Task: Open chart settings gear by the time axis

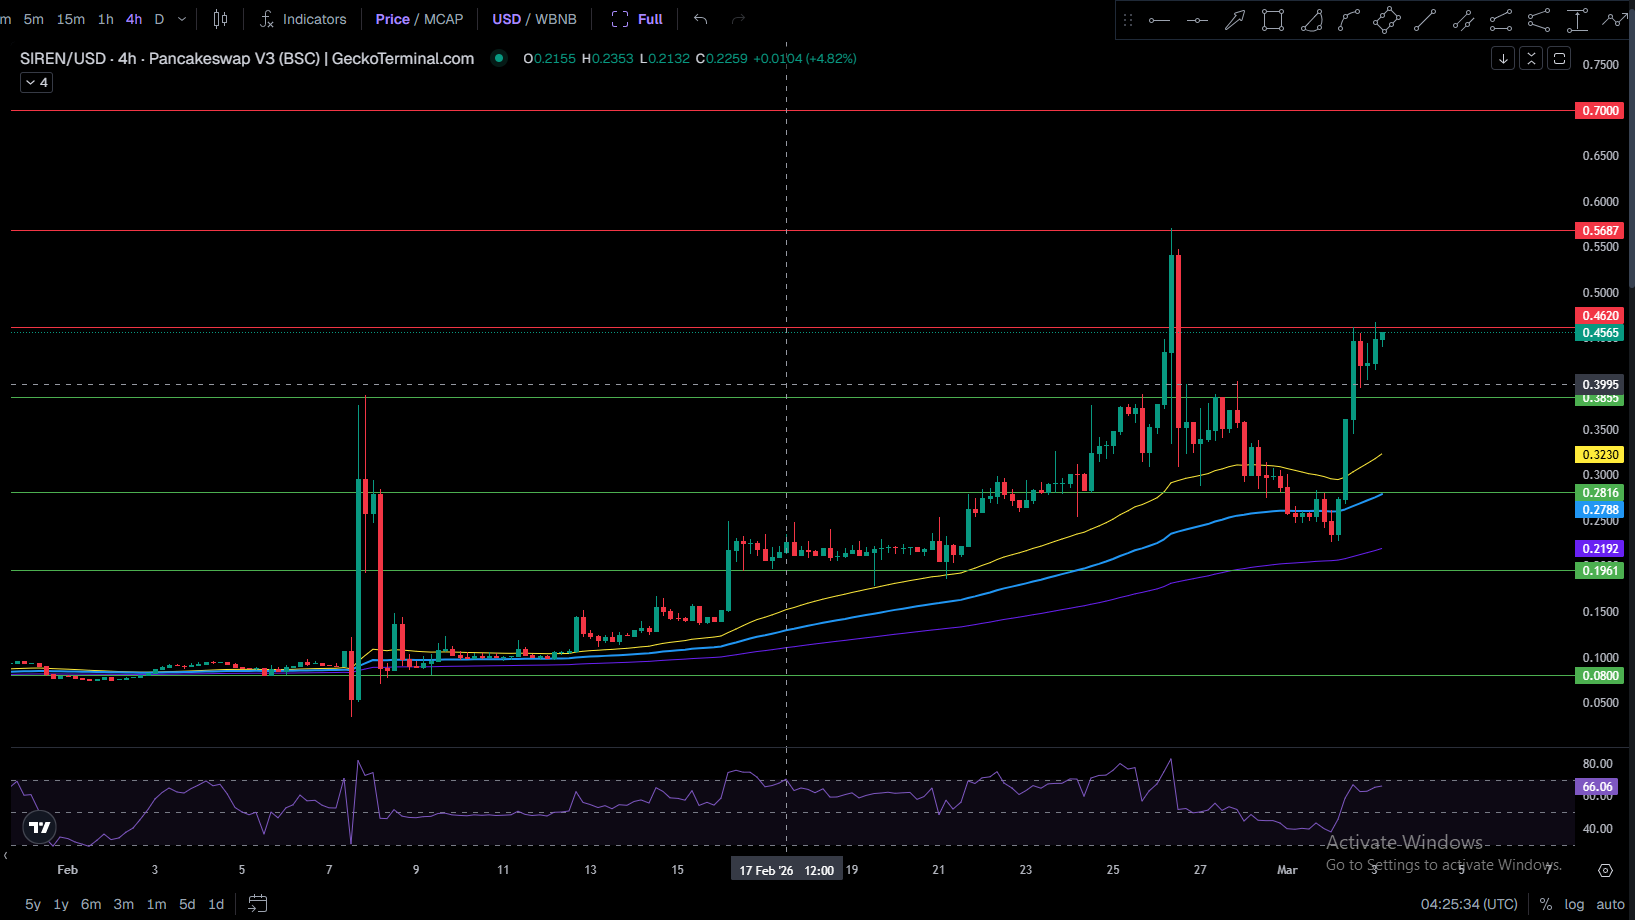Action: click(1605, 870)
